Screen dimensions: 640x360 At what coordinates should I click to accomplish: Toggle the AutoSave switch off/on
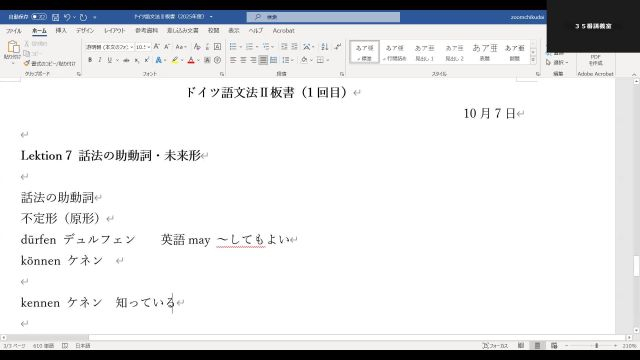point(39,17)
